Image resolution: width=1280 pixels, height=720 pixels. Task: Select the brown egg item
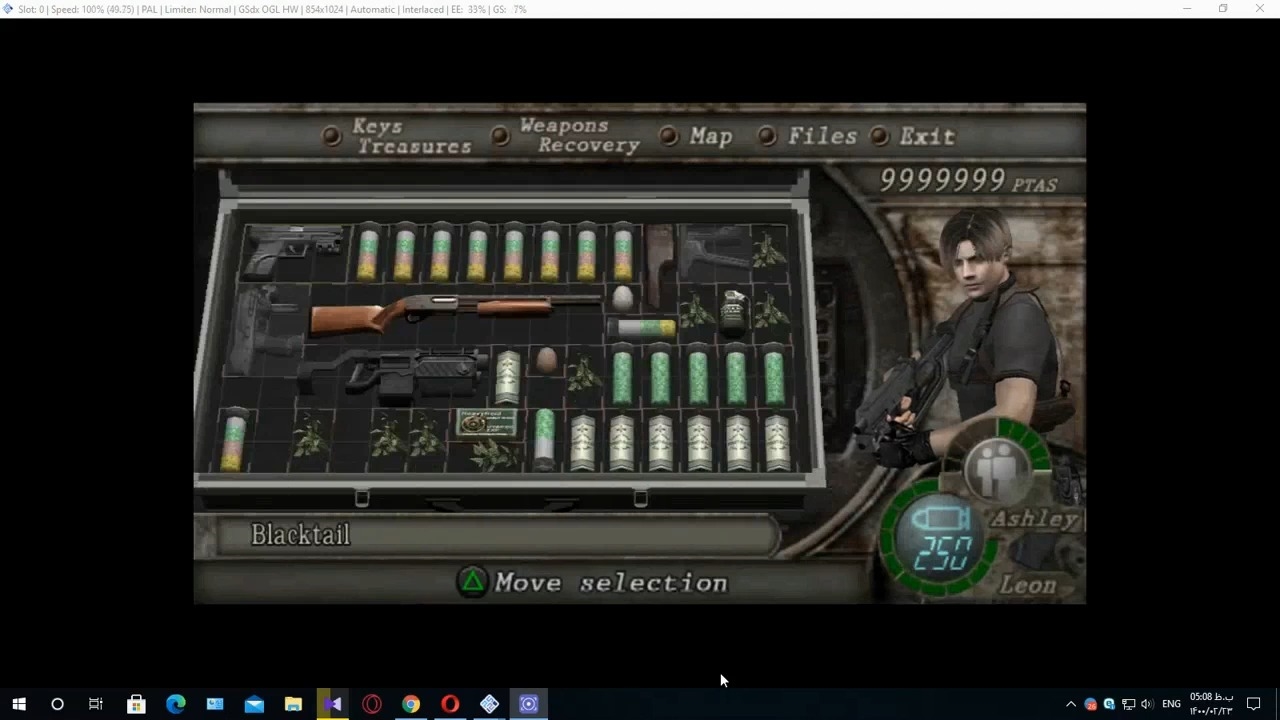(x=546, y=360)
